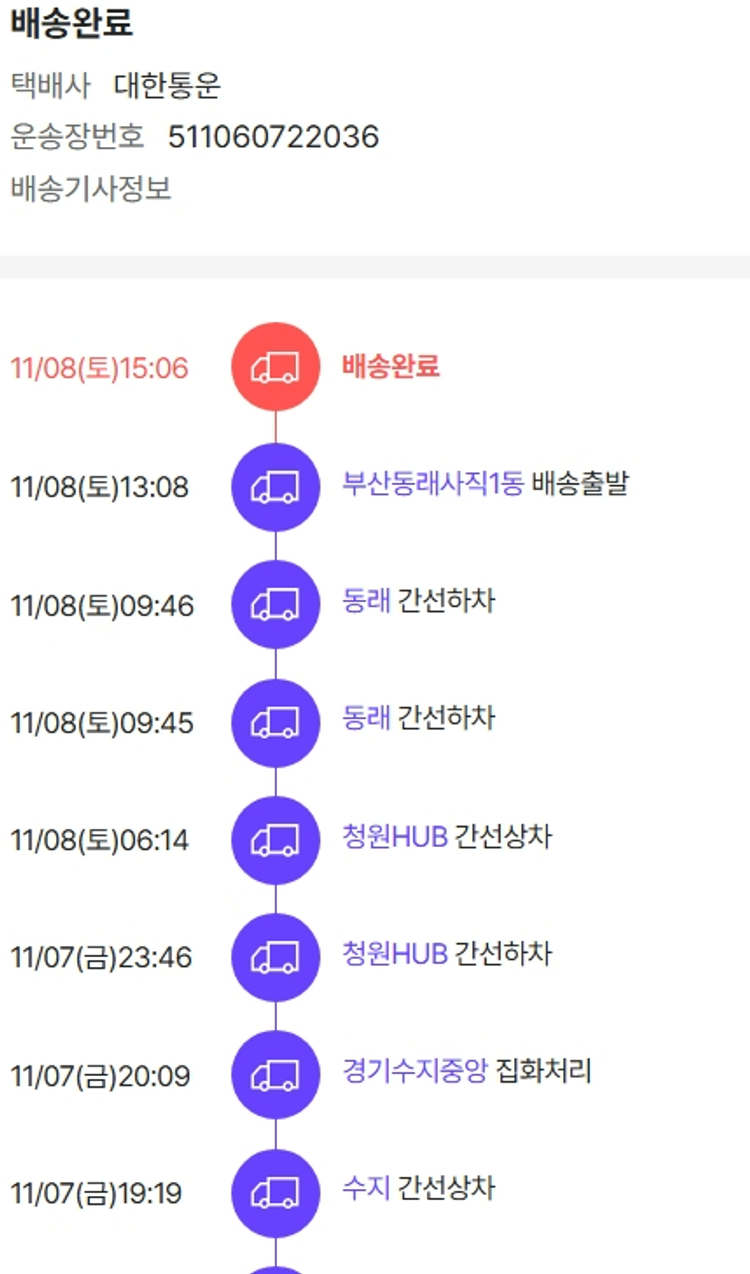Screen dimensions: 750x1274
Task: Click the red 배송완료 status text
Action: pos(390,366)
